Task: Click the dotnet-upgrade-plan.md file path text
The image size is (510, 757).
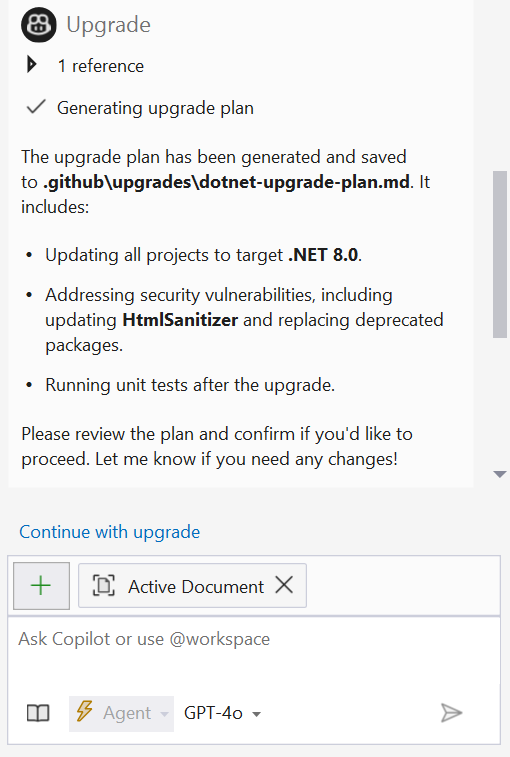Action: pos(227,182)
